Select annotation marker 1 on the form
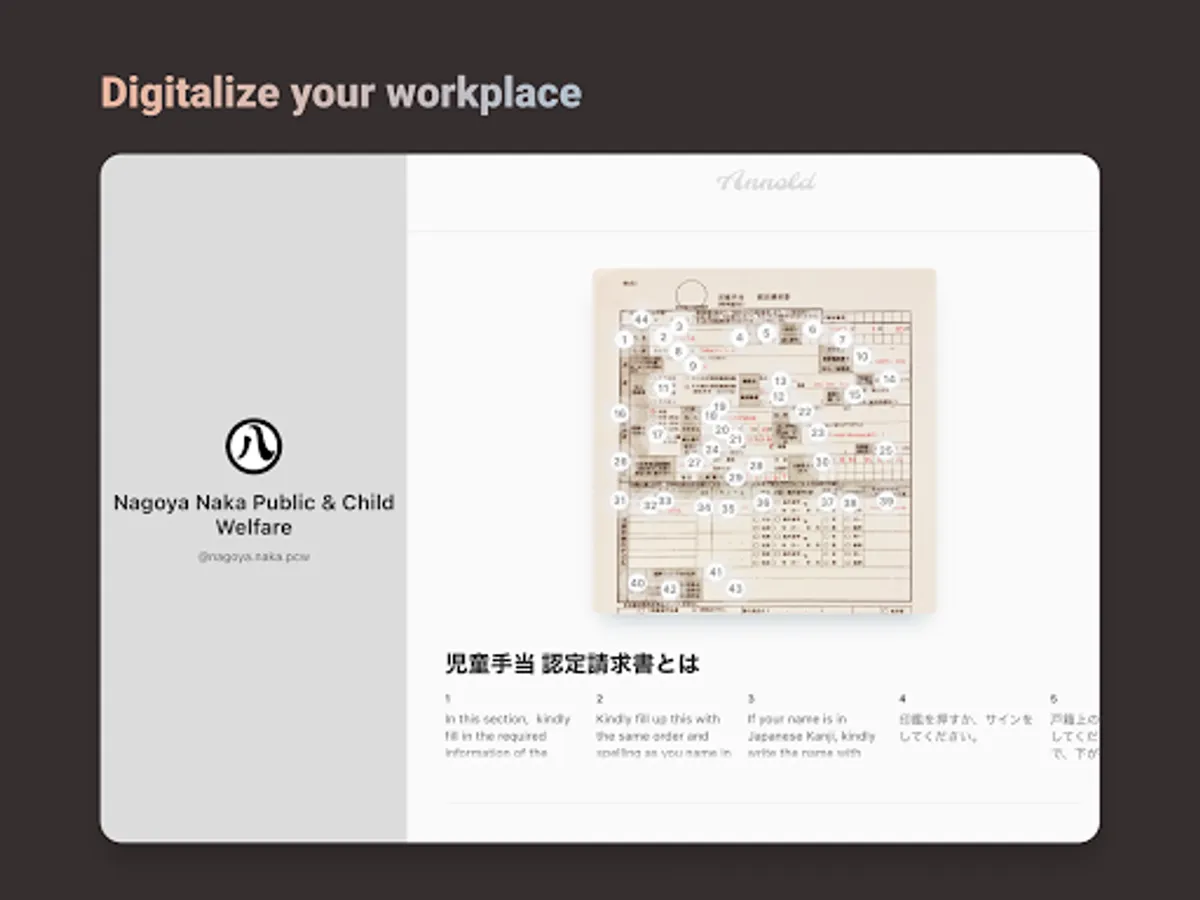 (x=624, y=340)
